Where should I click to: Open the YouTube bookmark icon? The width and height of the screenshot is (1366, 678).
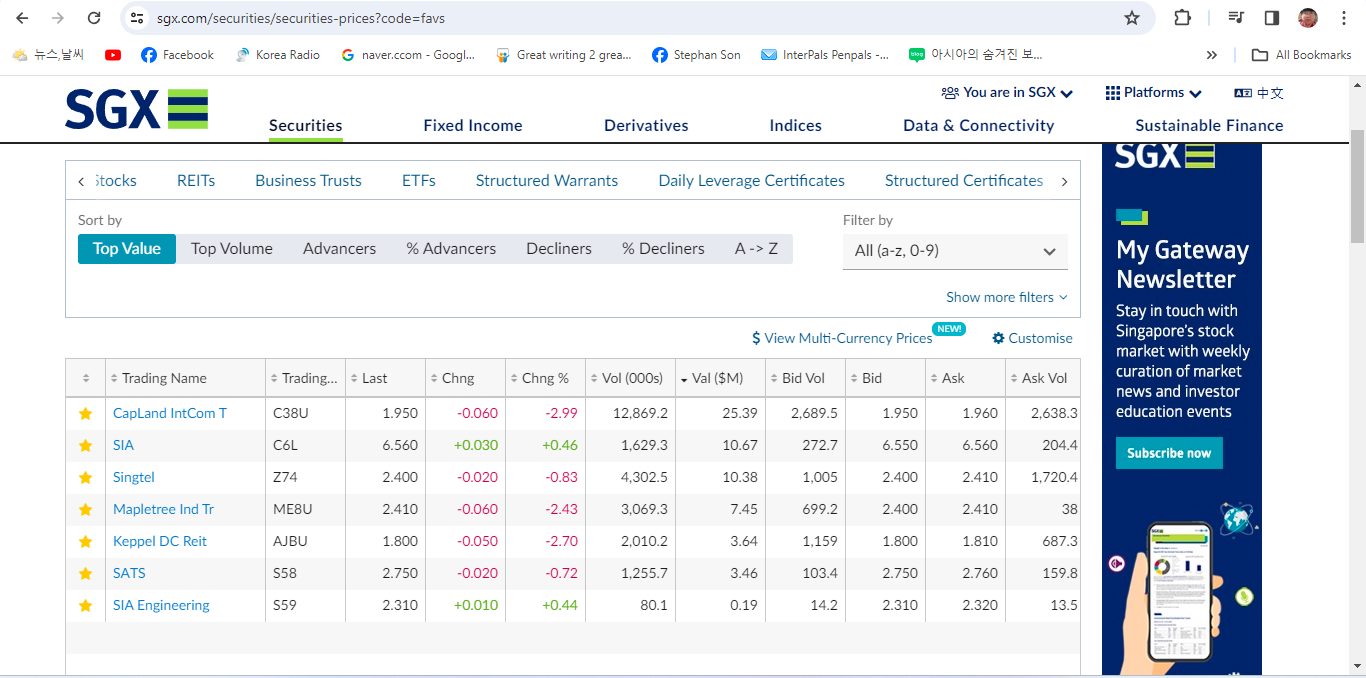pos(113,55)
